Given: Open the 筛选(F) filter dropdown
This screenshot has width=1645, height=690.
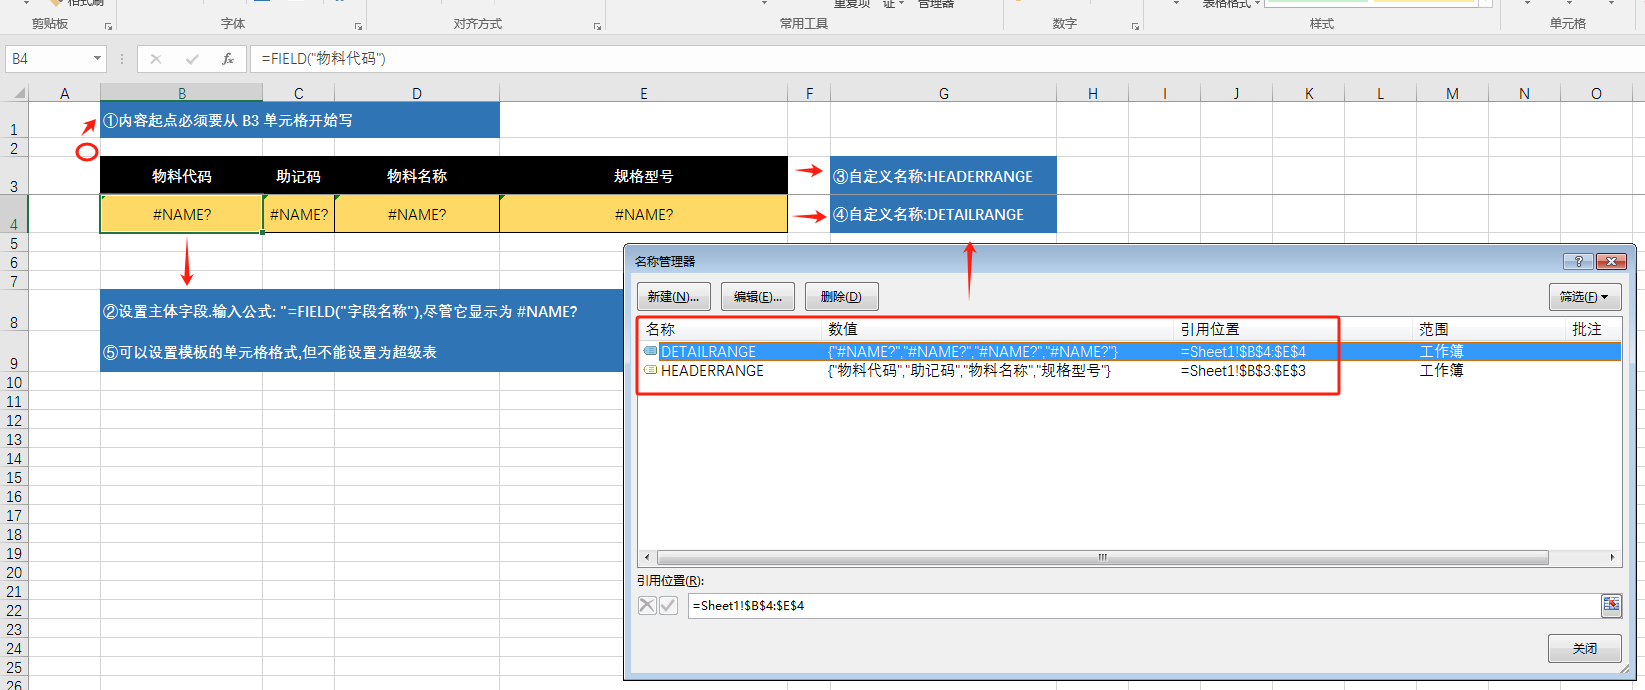Looking at the screenshot, I should pos(1584,297).
